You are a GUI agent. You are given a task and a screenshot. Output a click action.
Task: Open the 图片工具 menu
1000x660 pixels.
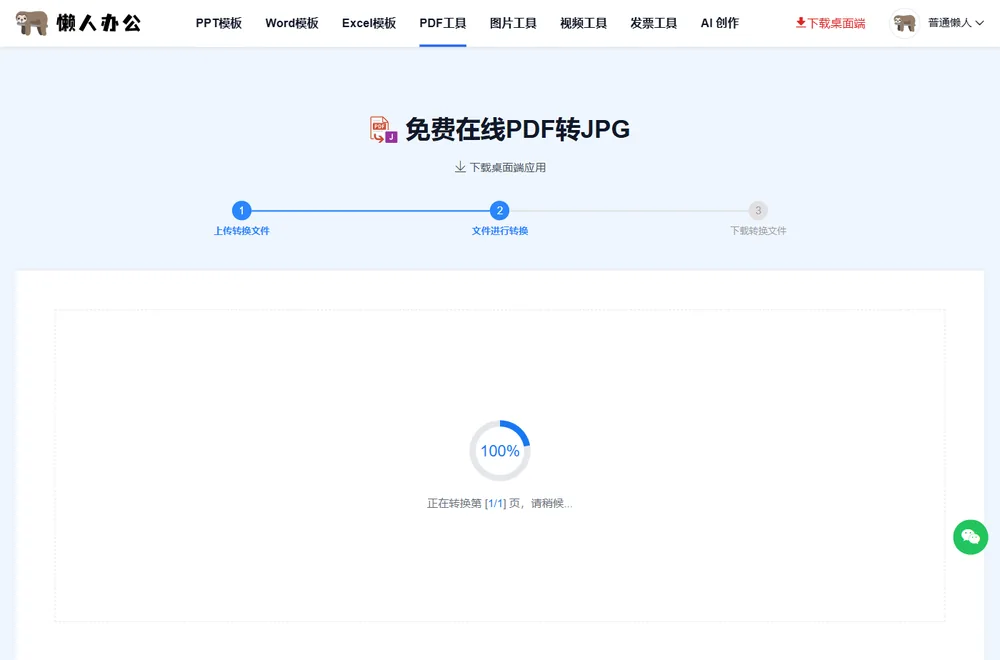point(513,23)
